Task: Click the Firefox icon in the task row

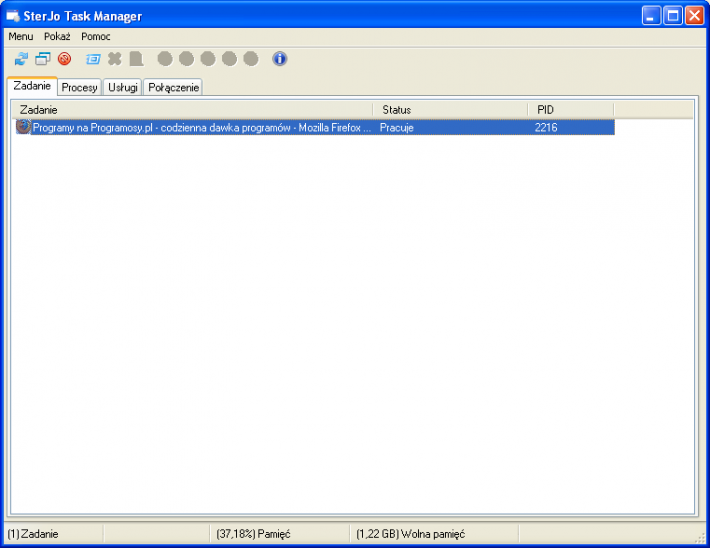Action: (x=23, y=127)
